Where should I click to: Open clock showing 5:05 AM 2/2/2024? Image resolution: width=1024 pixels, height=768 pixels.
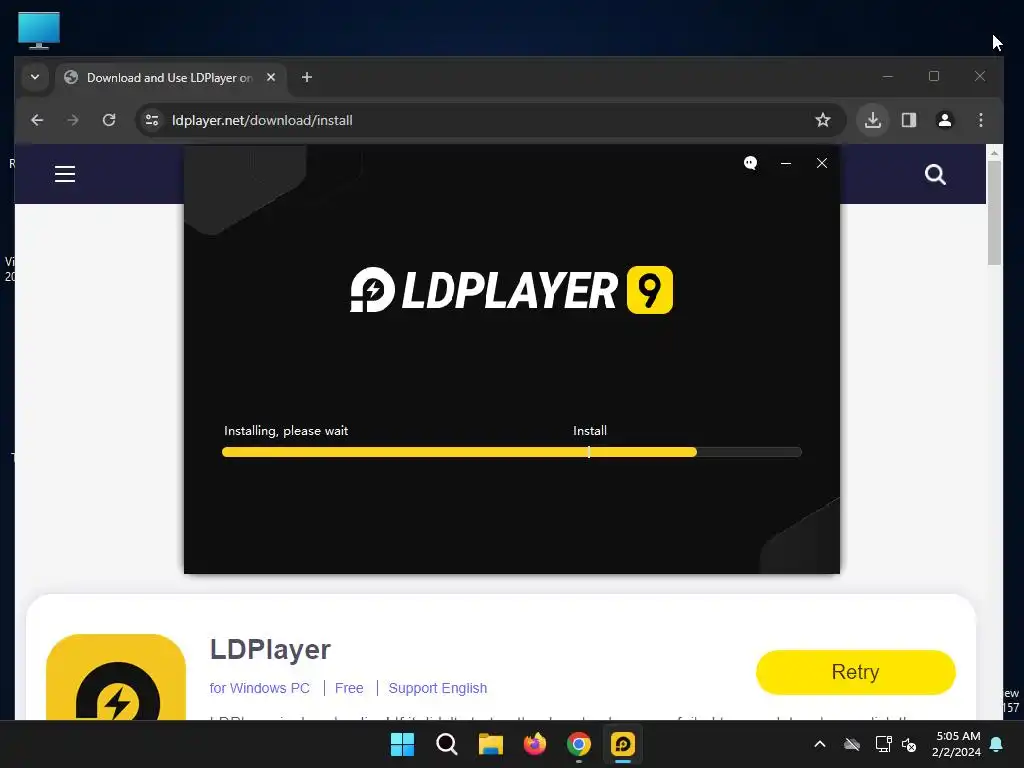point(957,744)
